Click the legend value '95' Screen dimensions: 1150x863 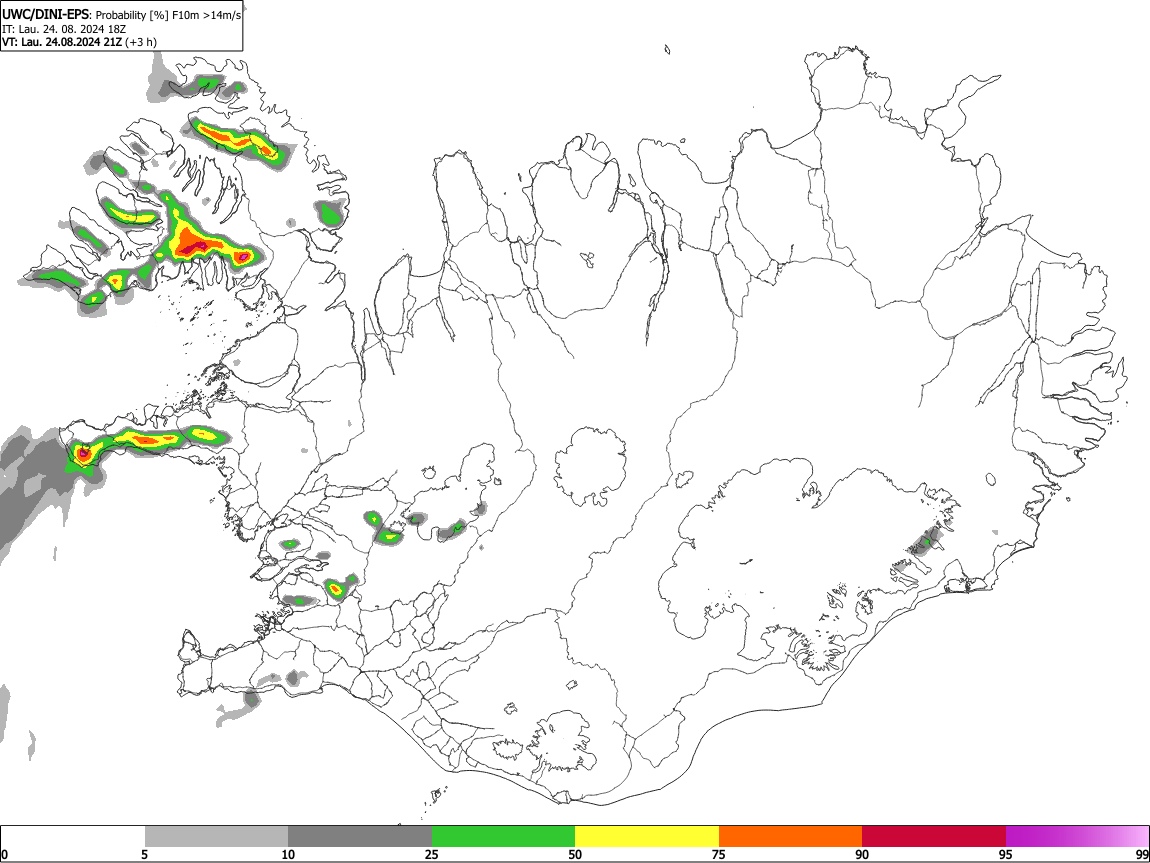(1006, 855)
